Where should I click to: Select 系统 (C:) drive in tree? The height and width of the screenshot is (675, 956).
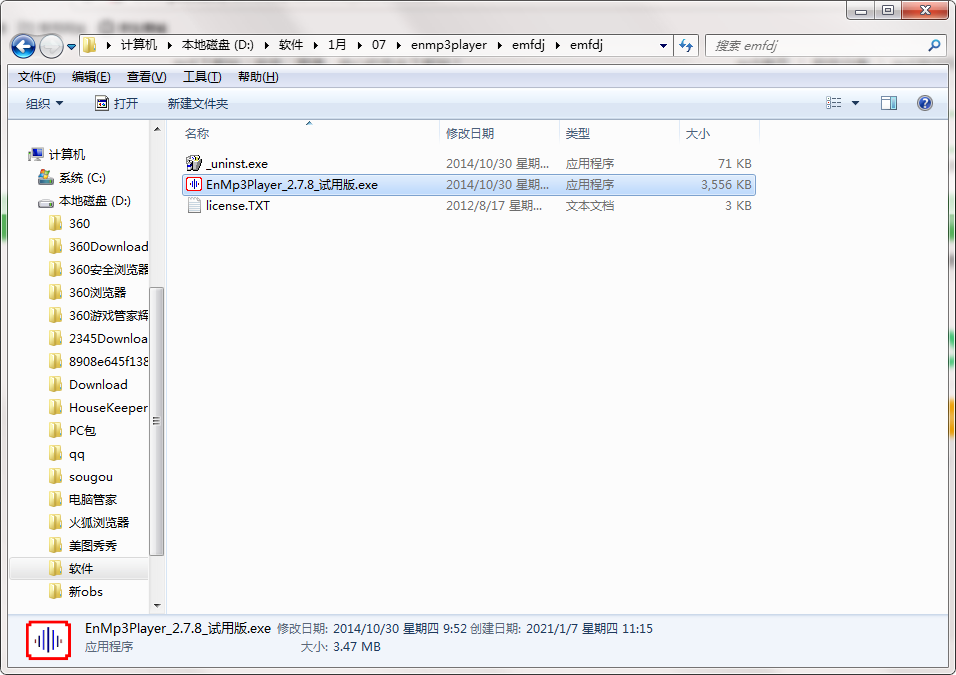pos(82,177)
